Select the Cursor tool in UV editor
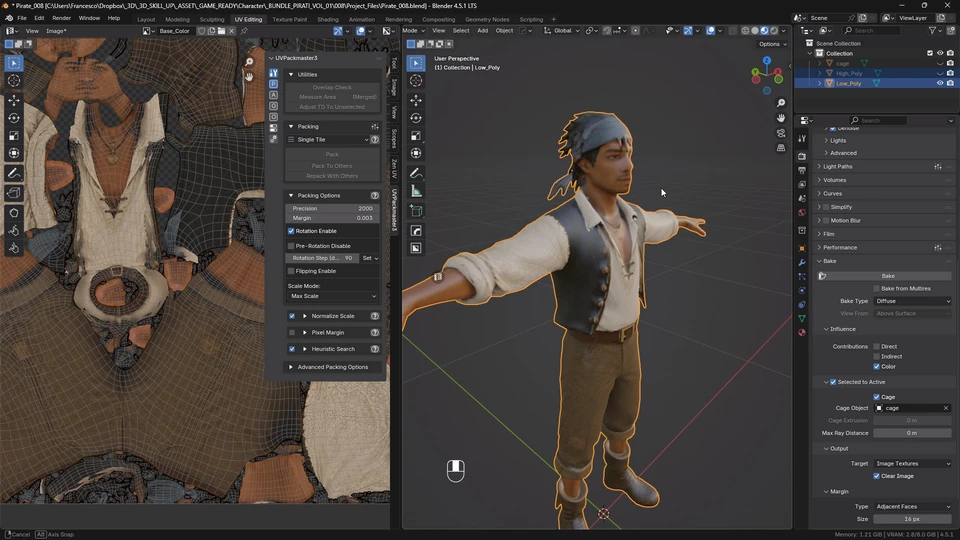Image resolution: width=960 pixels, height=540 pixels. coord(13,80)
